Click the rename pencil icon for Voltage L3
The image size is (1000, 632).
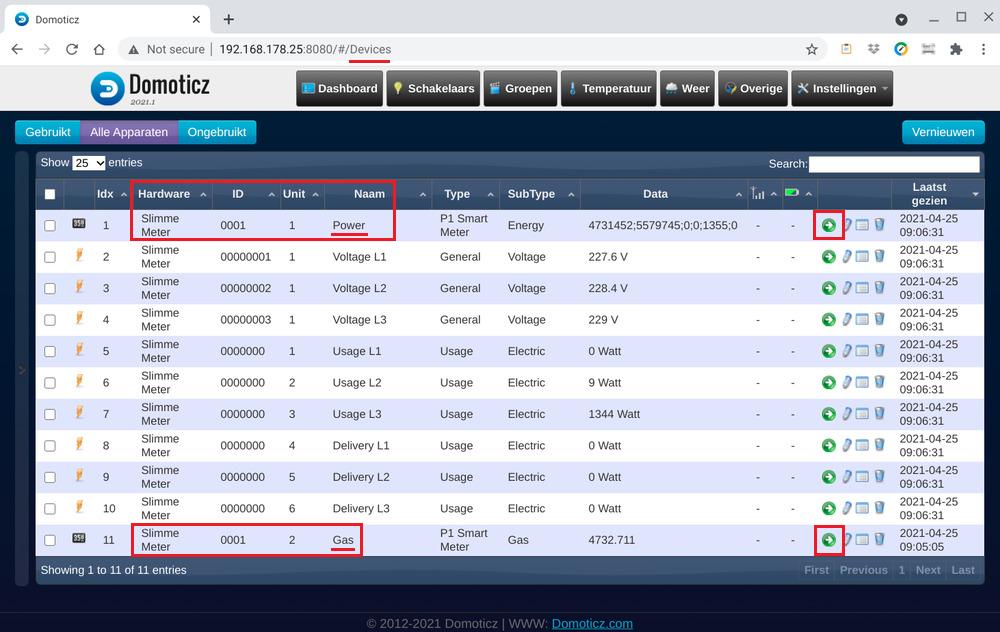click(847, 320)
